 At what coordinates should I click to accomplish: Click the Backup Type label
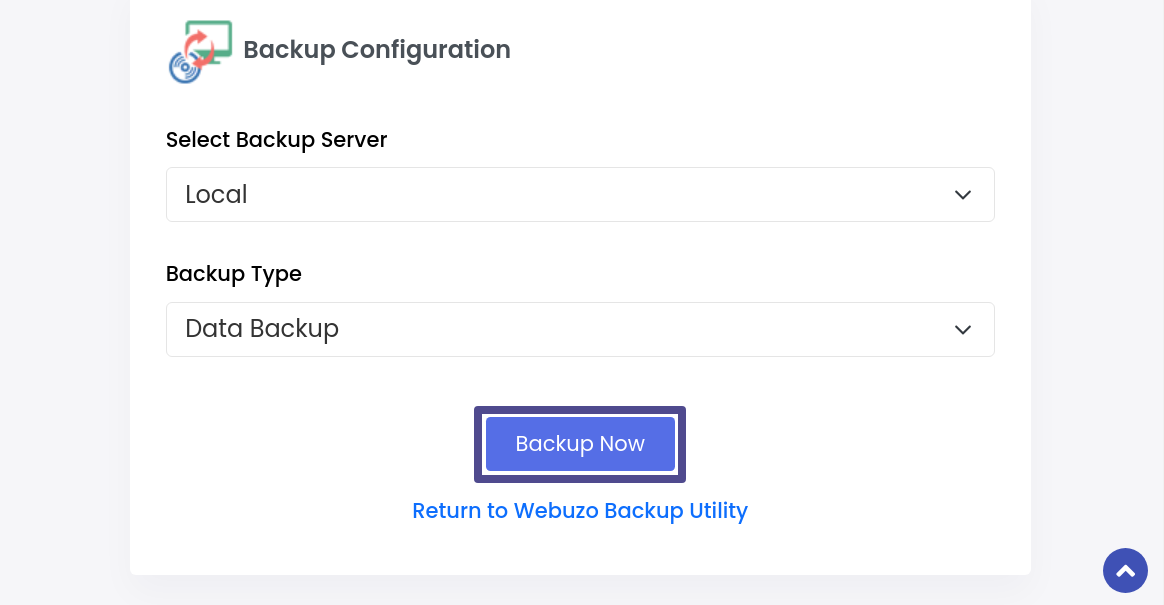pos(234,274)
